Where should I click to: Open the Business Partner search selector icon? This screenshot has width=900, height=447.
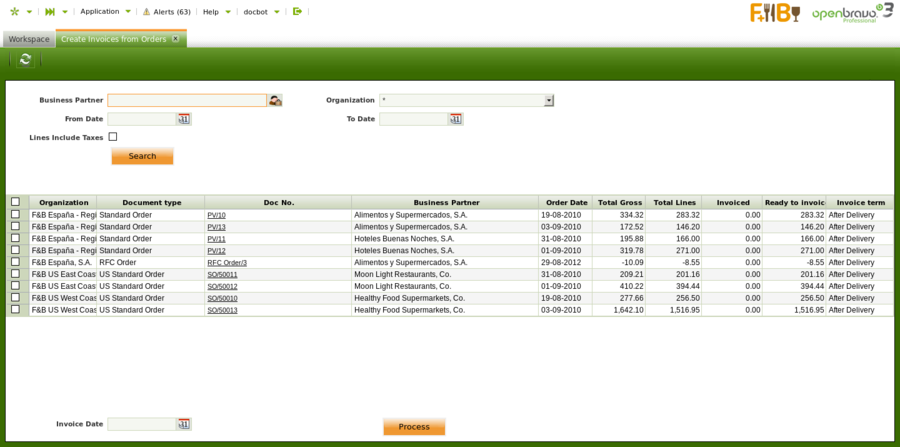point(275,100)
